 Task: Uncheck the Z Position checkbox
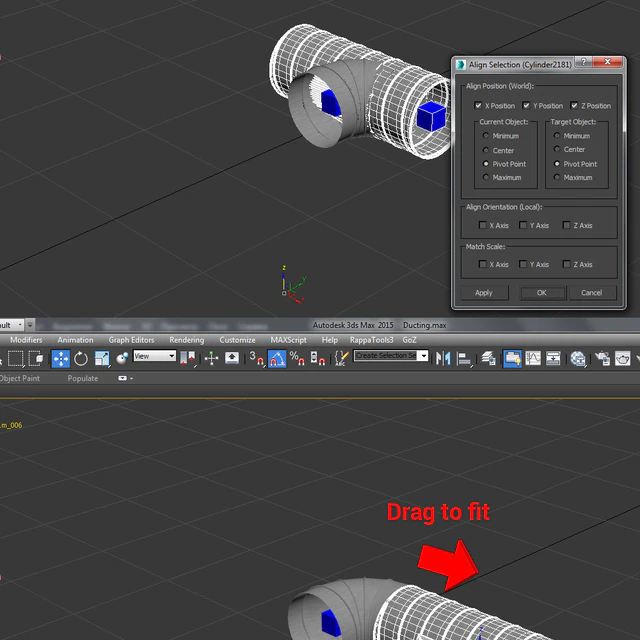pos(574,105)
